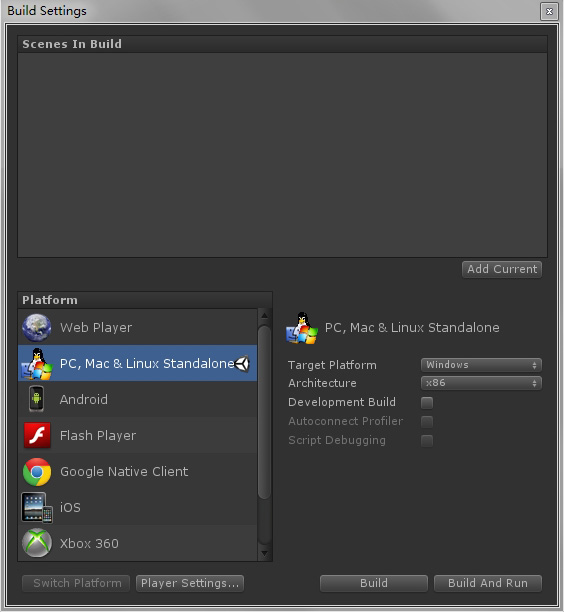This screenshot has width=564, height=612.
Task: Click the PC, Mac & Linux penguin icon in list
Action: click(x=37, y=364)
